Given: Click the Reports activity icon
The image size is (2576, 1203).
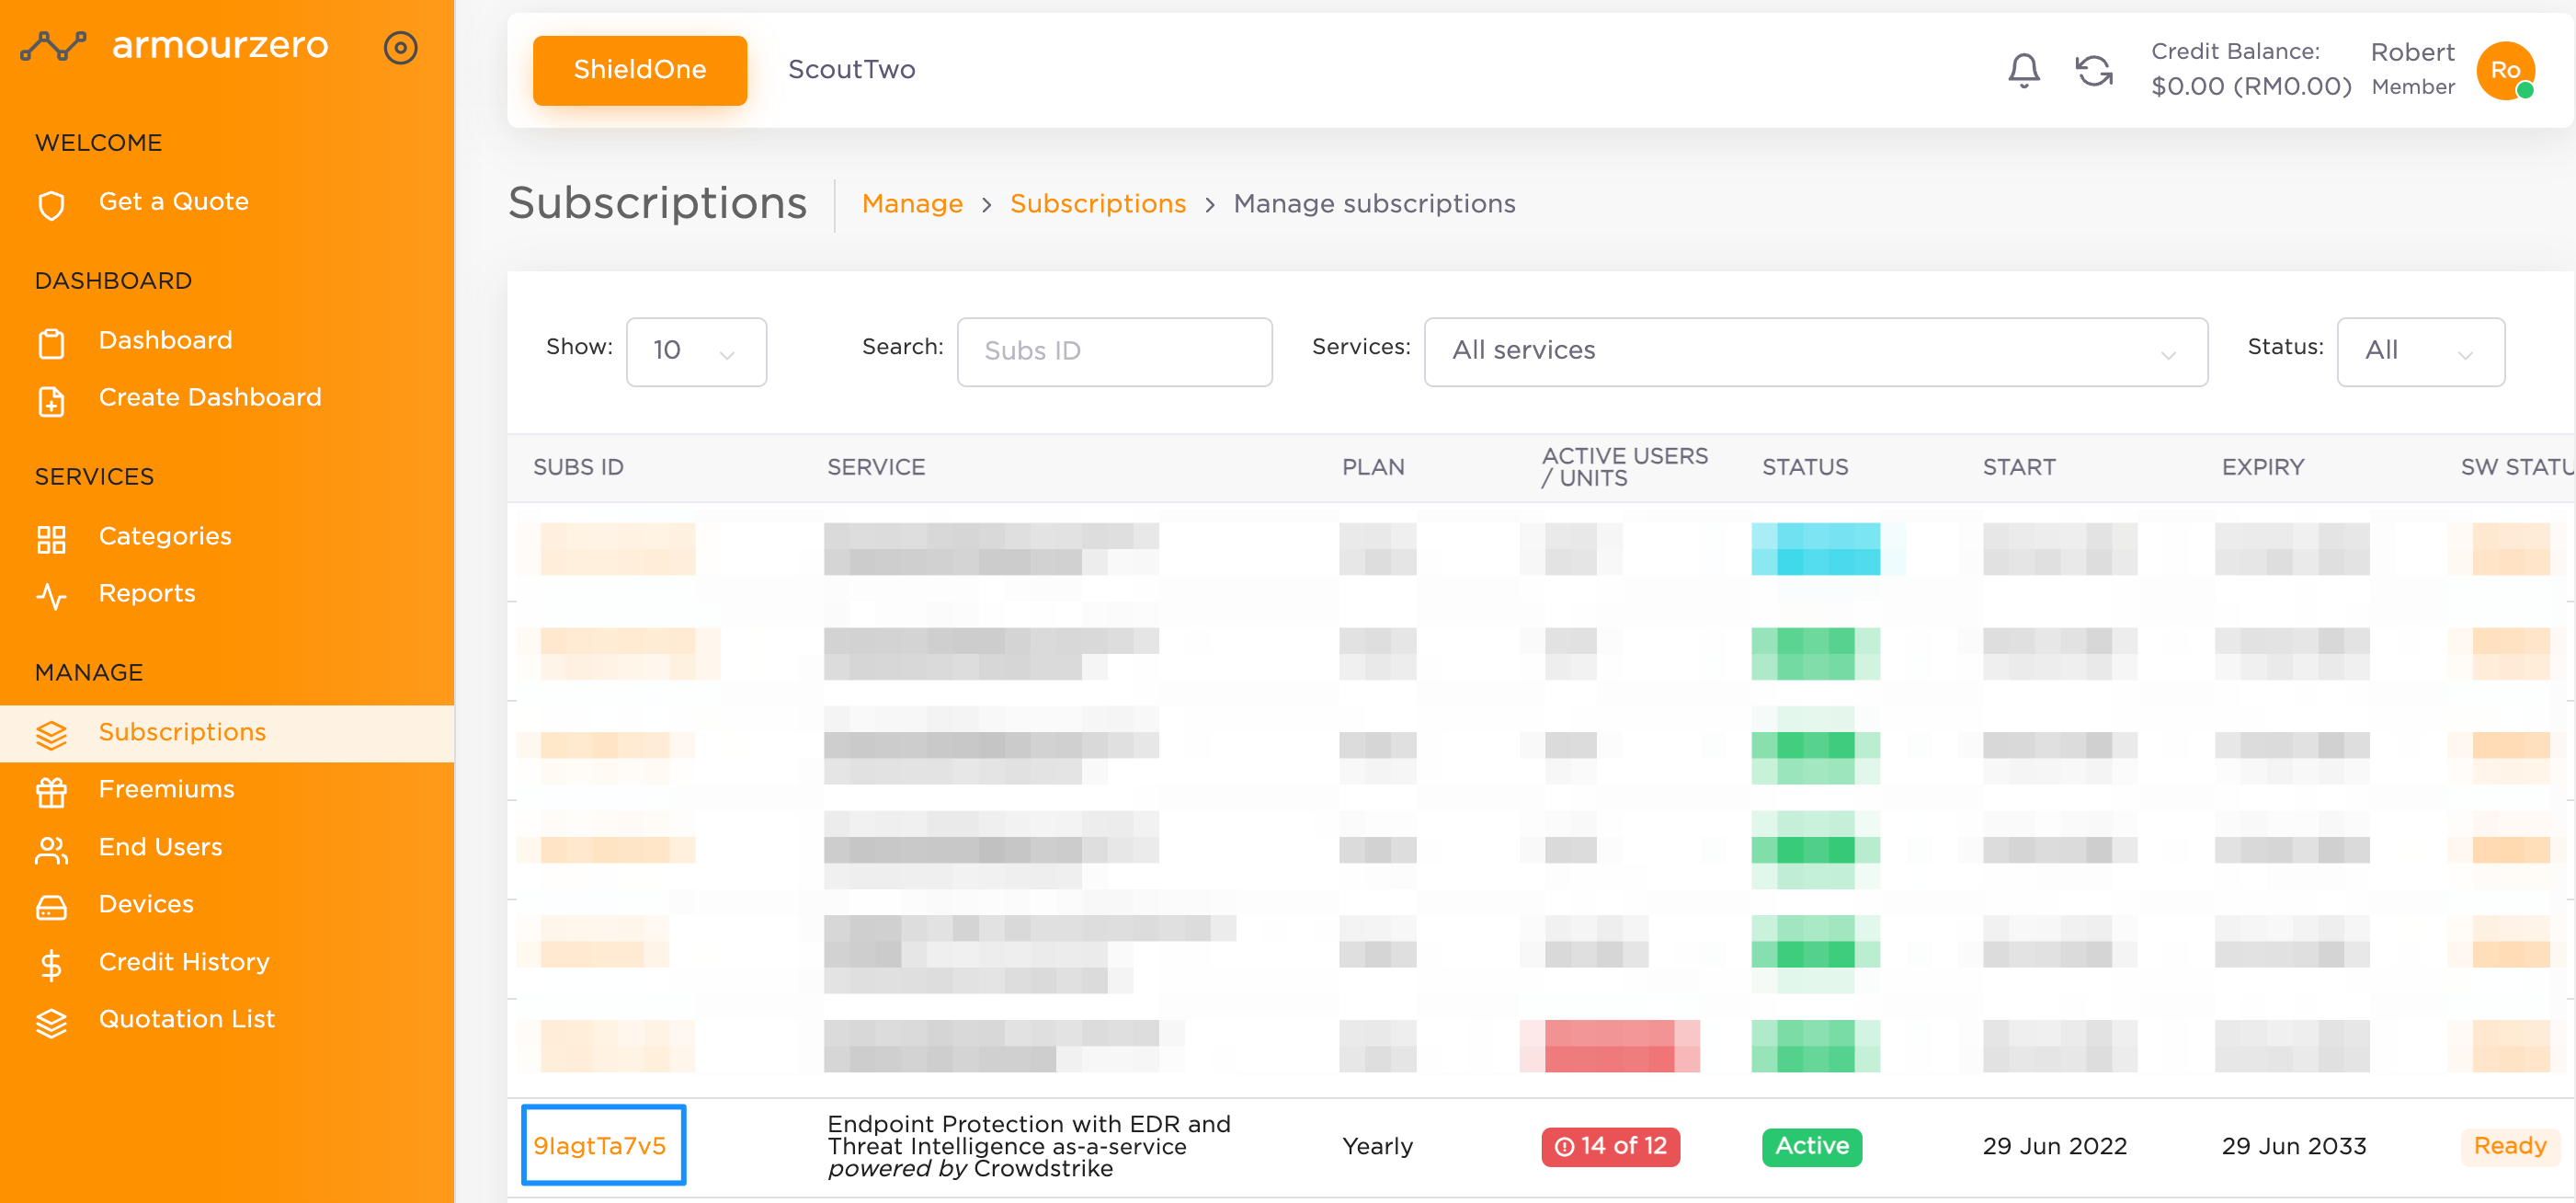Looking at the screenshot, I should coord(51,596).
